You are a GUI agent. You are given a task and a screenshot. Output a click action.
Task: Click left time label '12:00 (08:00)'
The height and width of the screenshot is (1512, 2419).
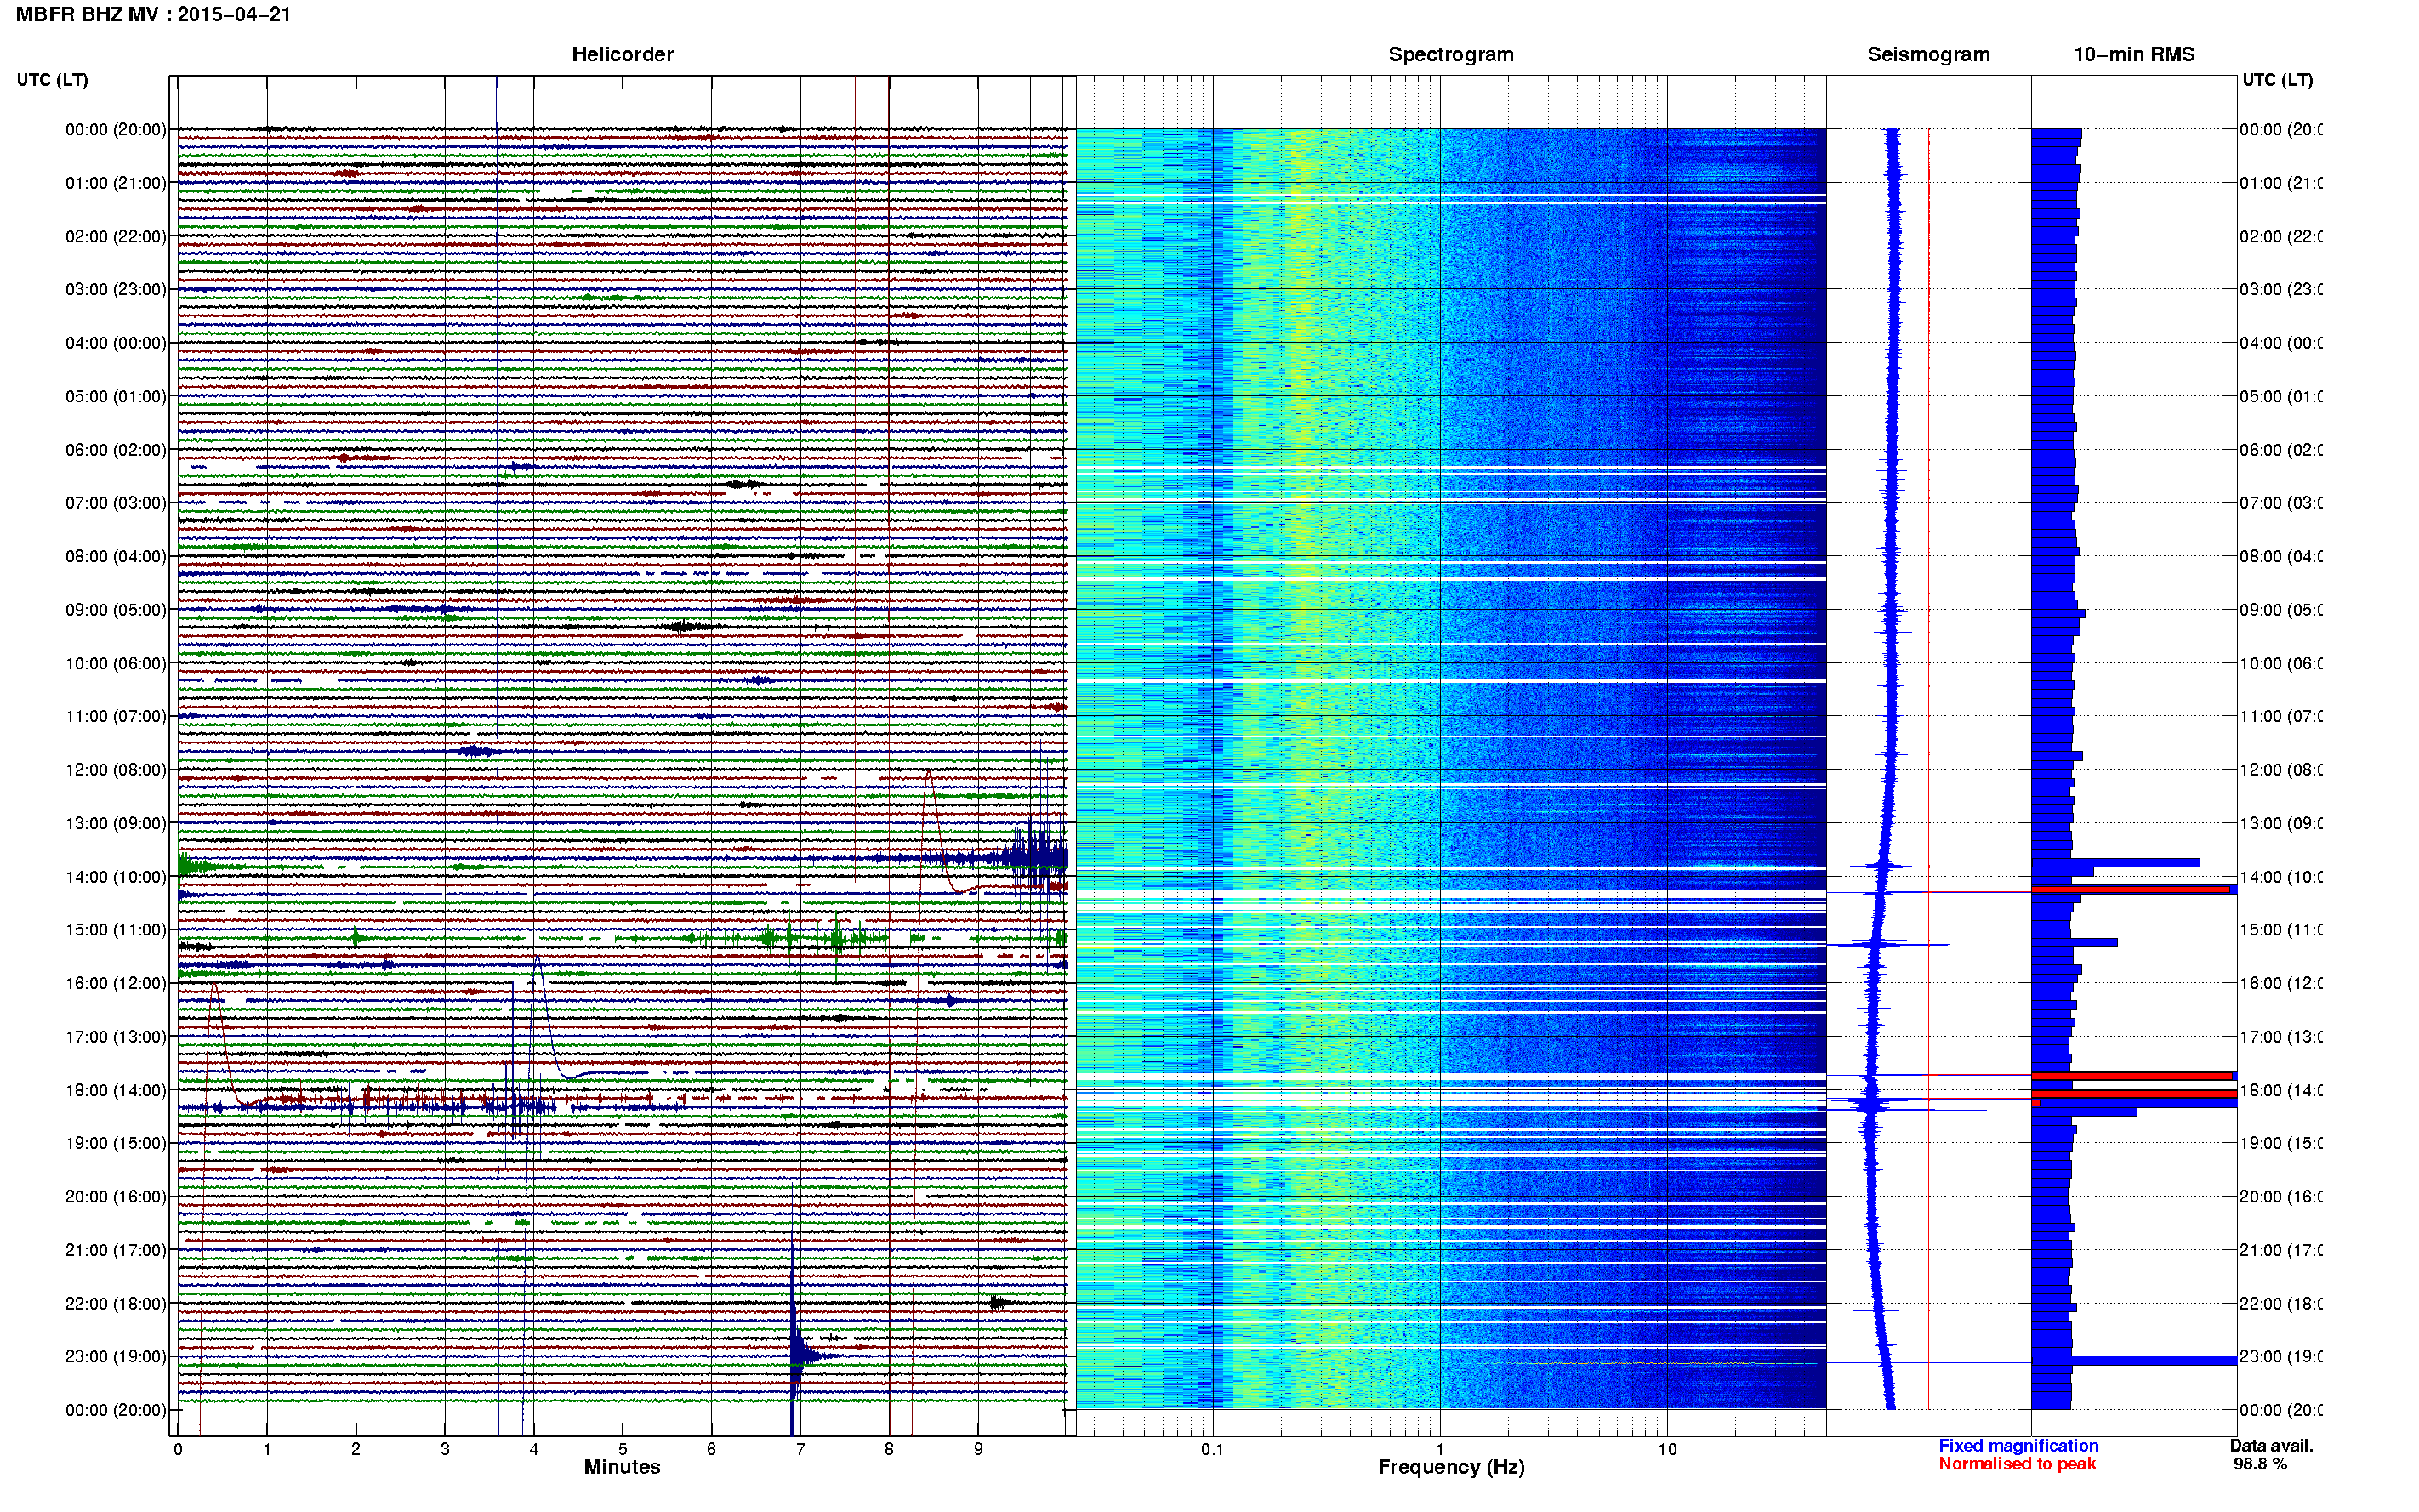(116, 769)
